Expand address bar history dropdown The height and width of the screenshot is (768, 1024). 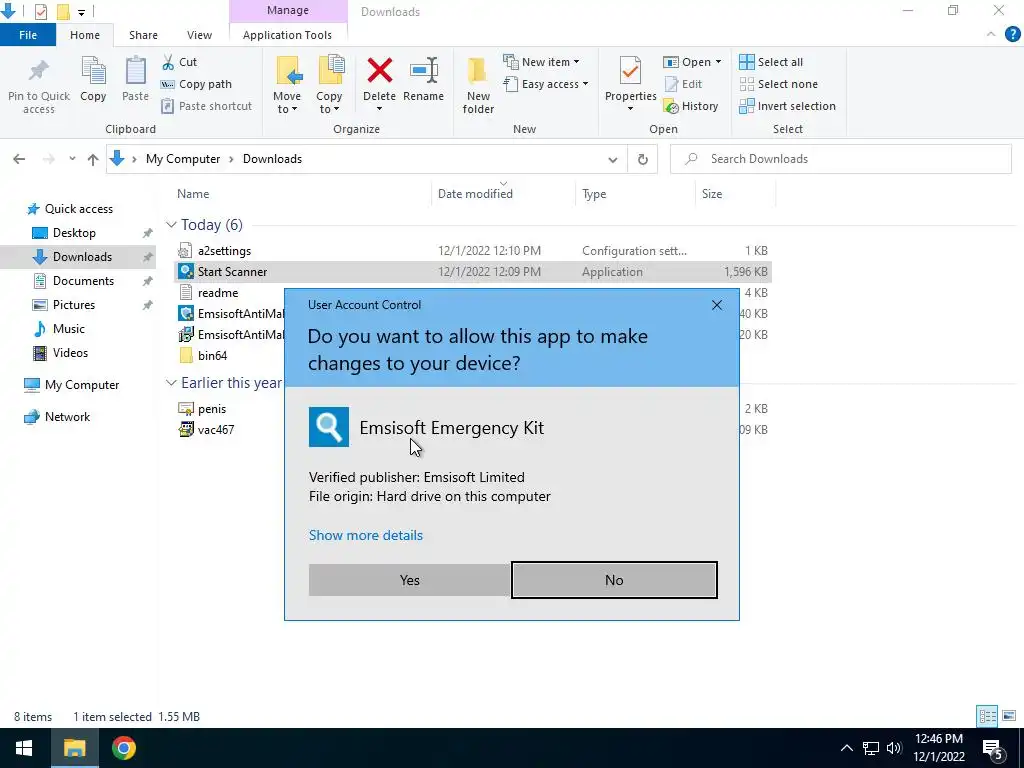613,159
